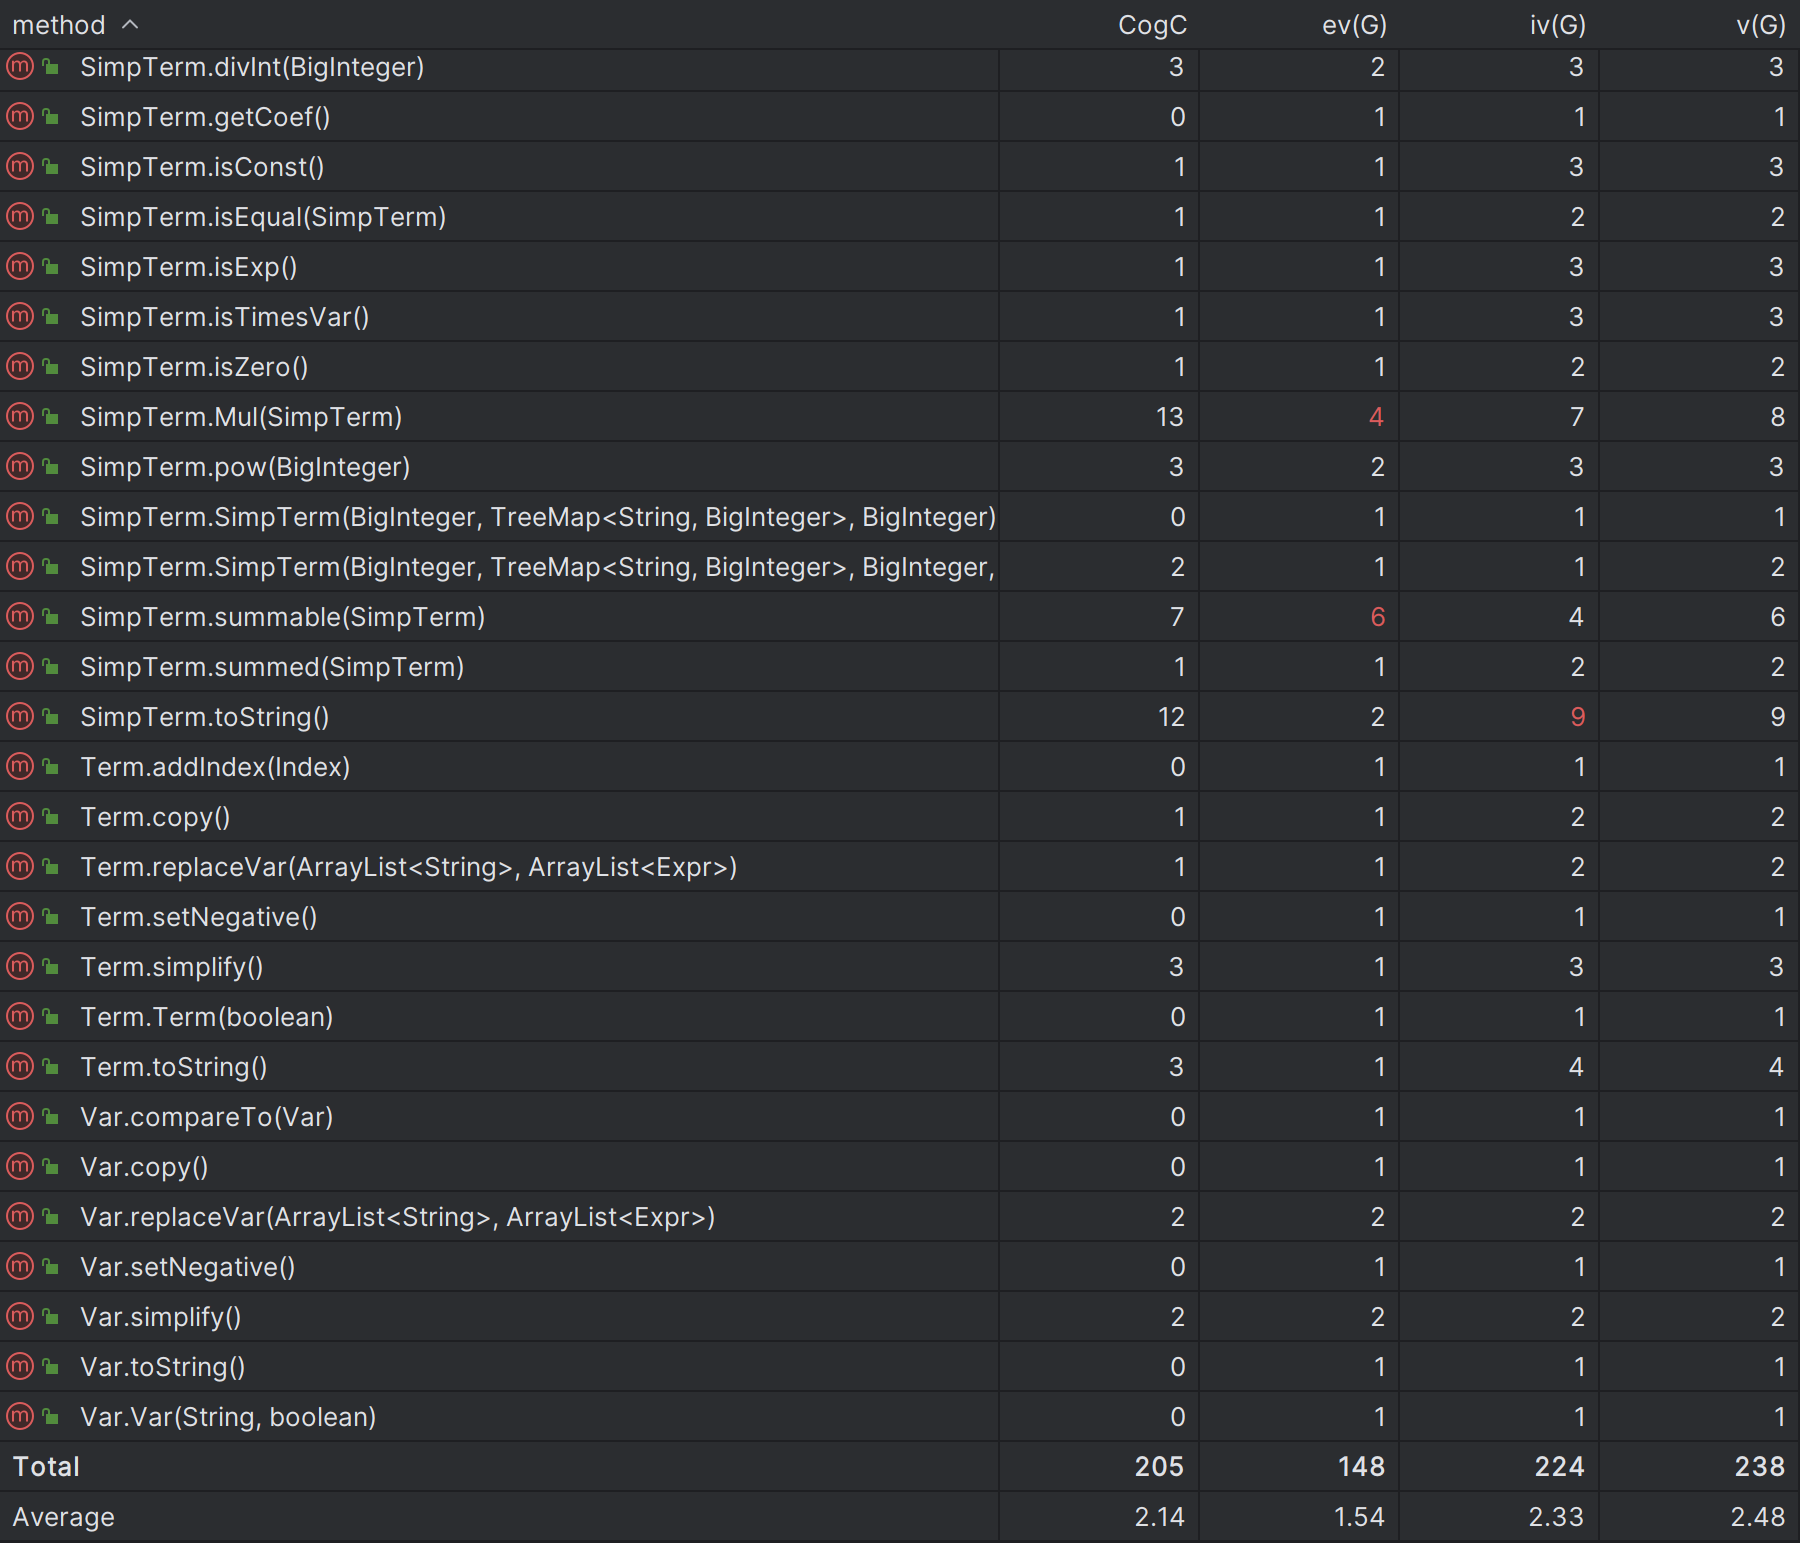Click the red ev(G) value 6 for SimpTerm.summable
Screen dimensions: 1800x1543
tap(1378, 617)
